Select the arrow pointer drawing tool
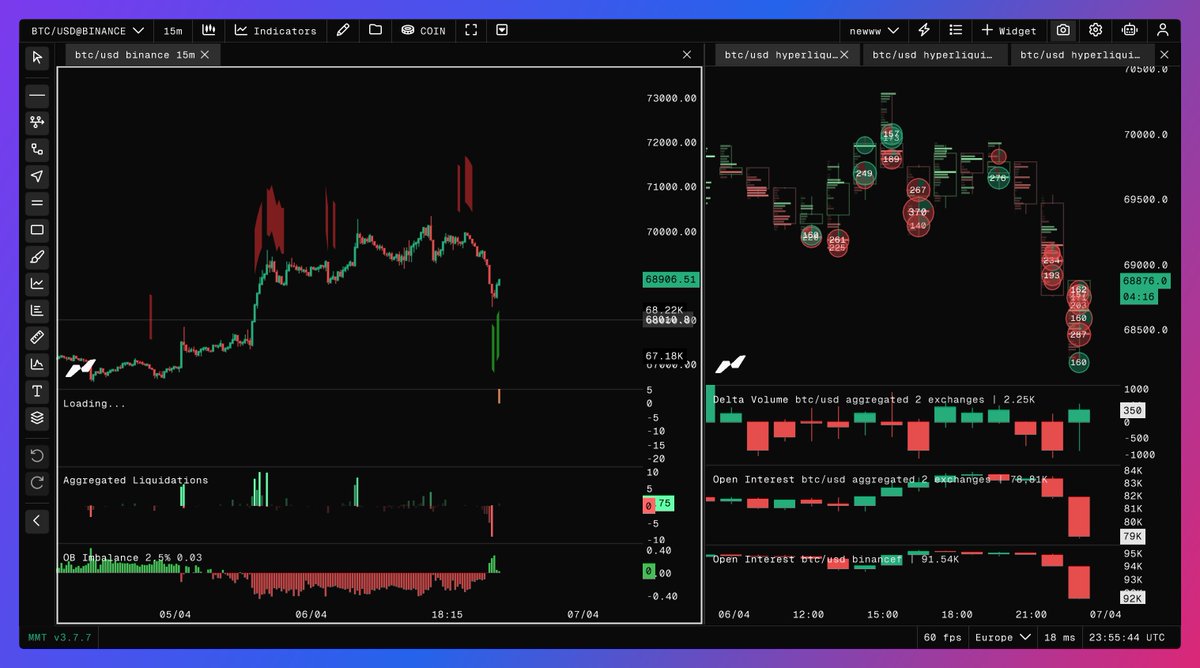The width and height of the screenshot is (1200, 668). pos(37,176)
